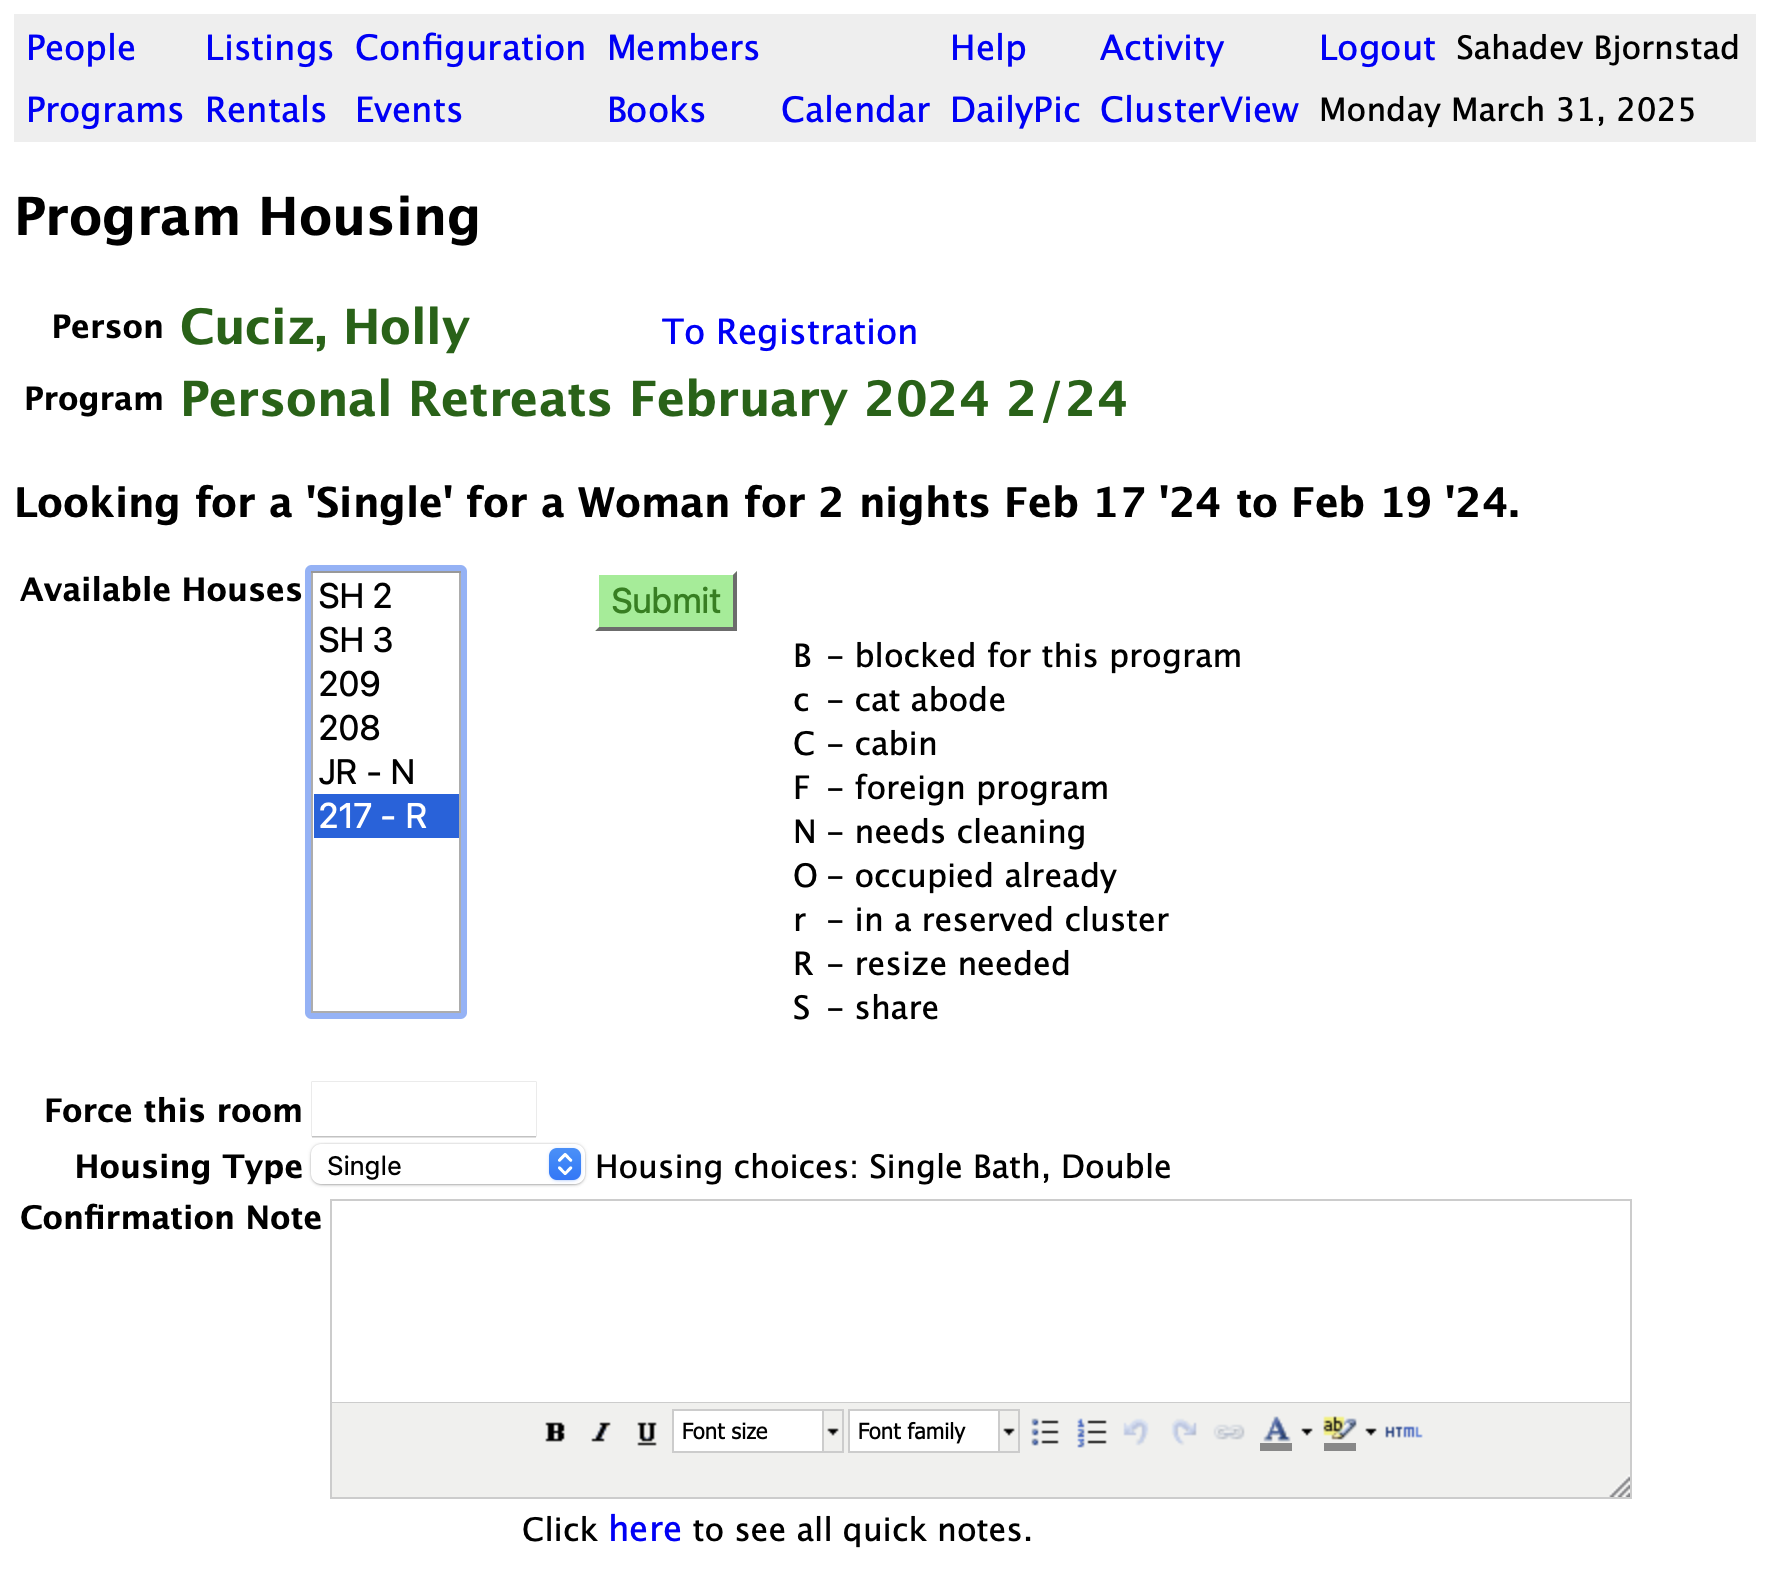Insert a numbered list in the note
Viewport: 1784px width, 1572px height.
pyautogui.click(x=1092, y=1432)
